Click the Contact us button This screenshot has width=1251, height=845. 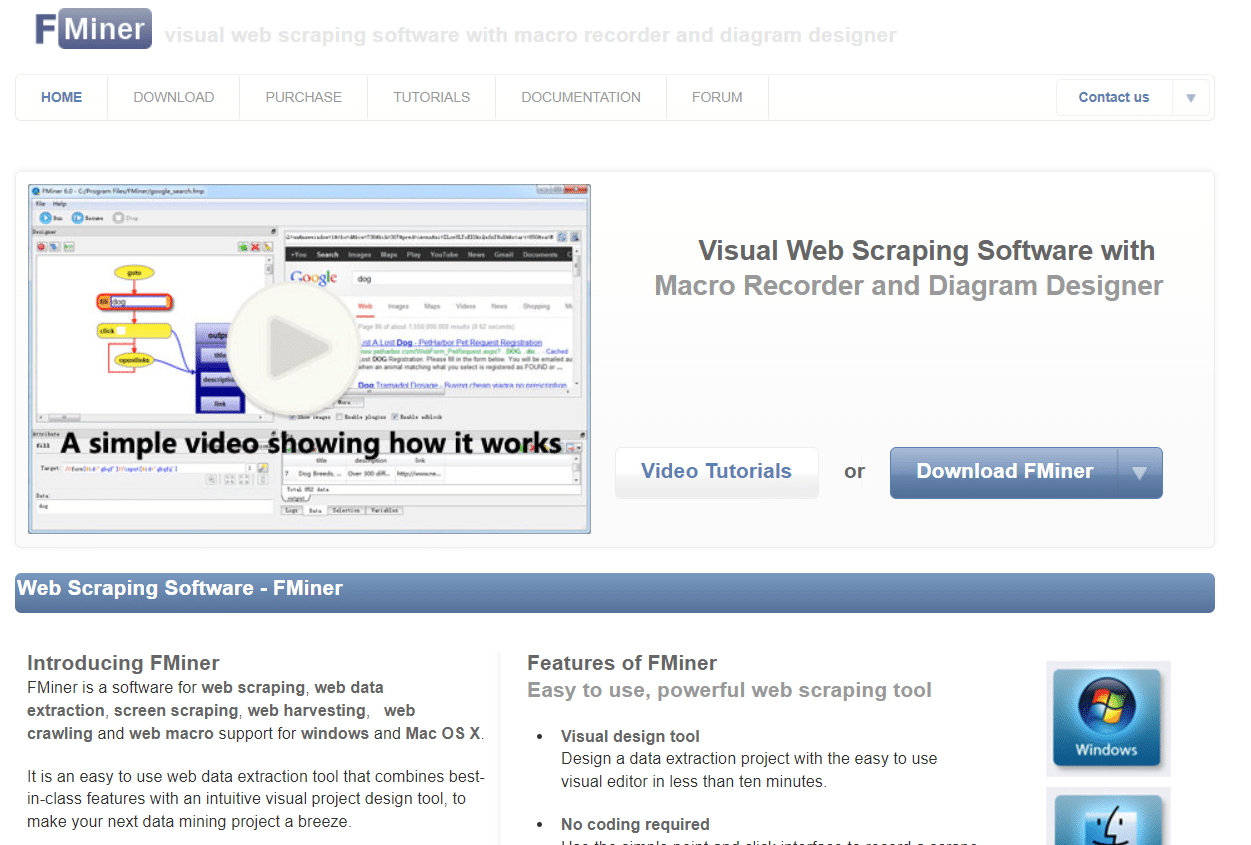(1114, 98)
